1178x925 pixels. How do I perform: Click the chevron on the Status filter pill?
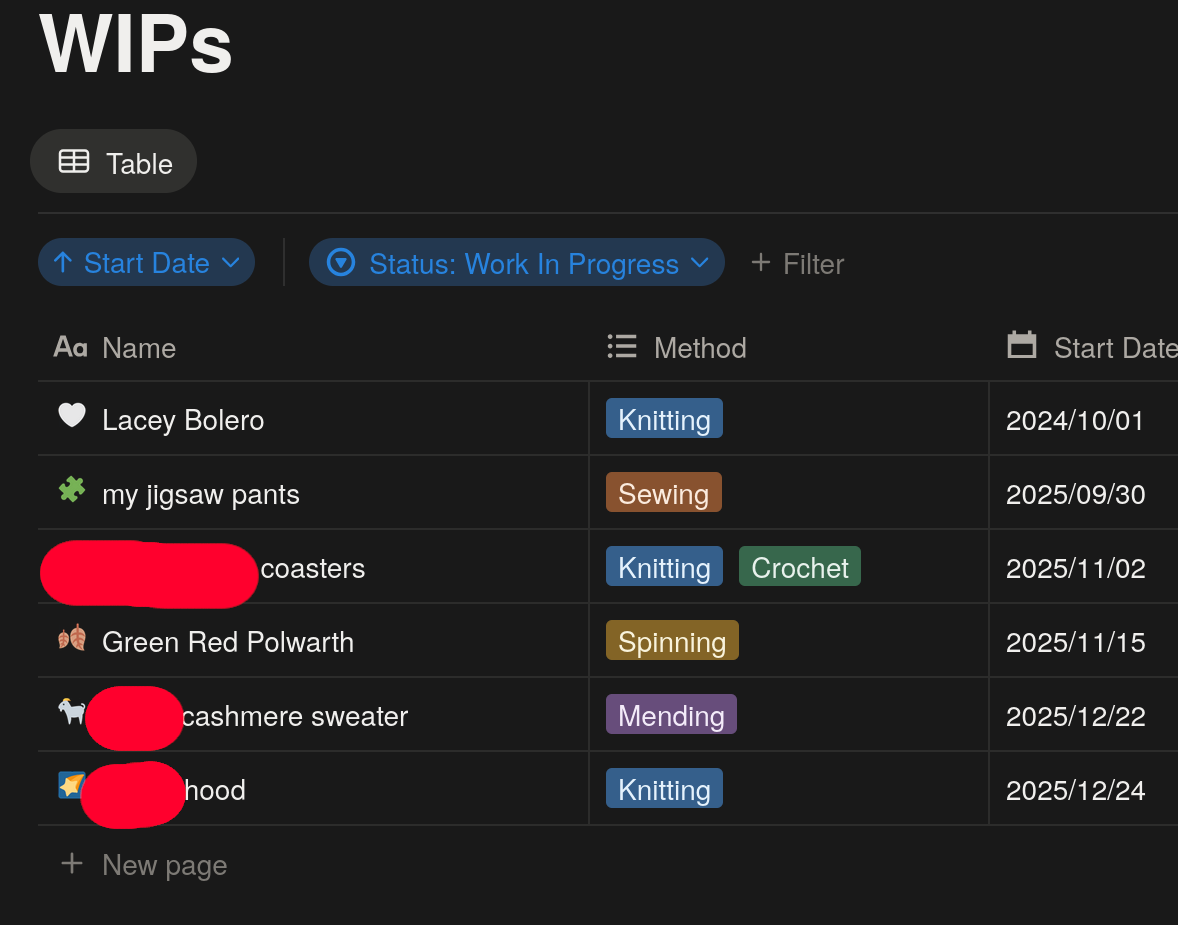700,263
